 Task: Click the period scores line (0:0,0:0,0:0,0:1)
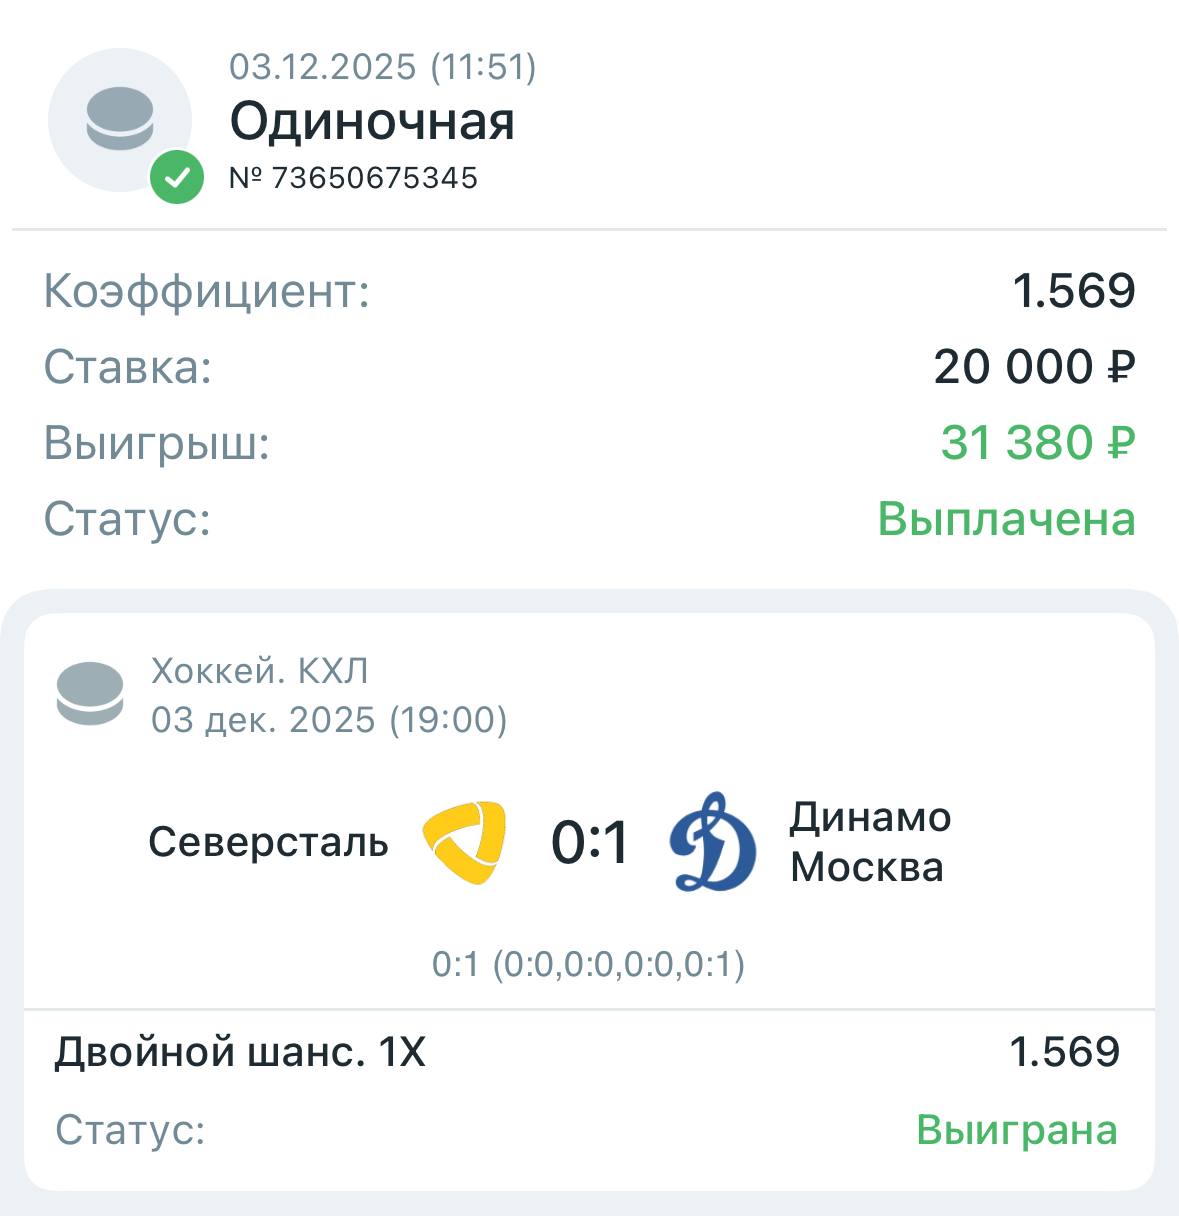pos(588,965)
